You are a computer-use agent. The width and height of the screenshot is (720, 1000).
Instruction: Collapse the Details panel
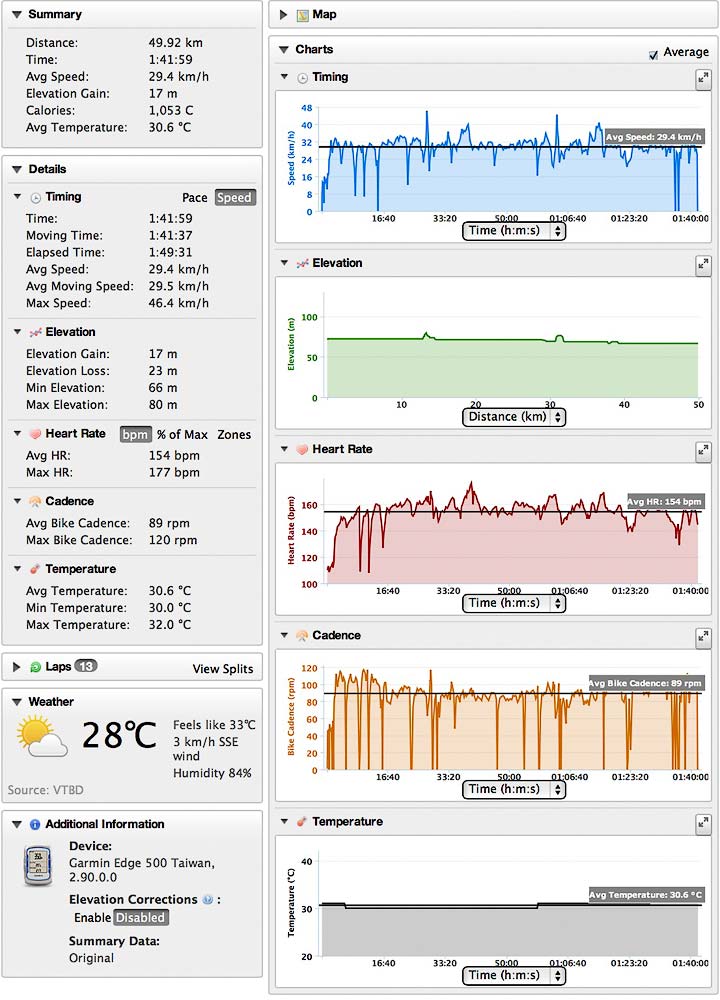click(x=17, y=169)
